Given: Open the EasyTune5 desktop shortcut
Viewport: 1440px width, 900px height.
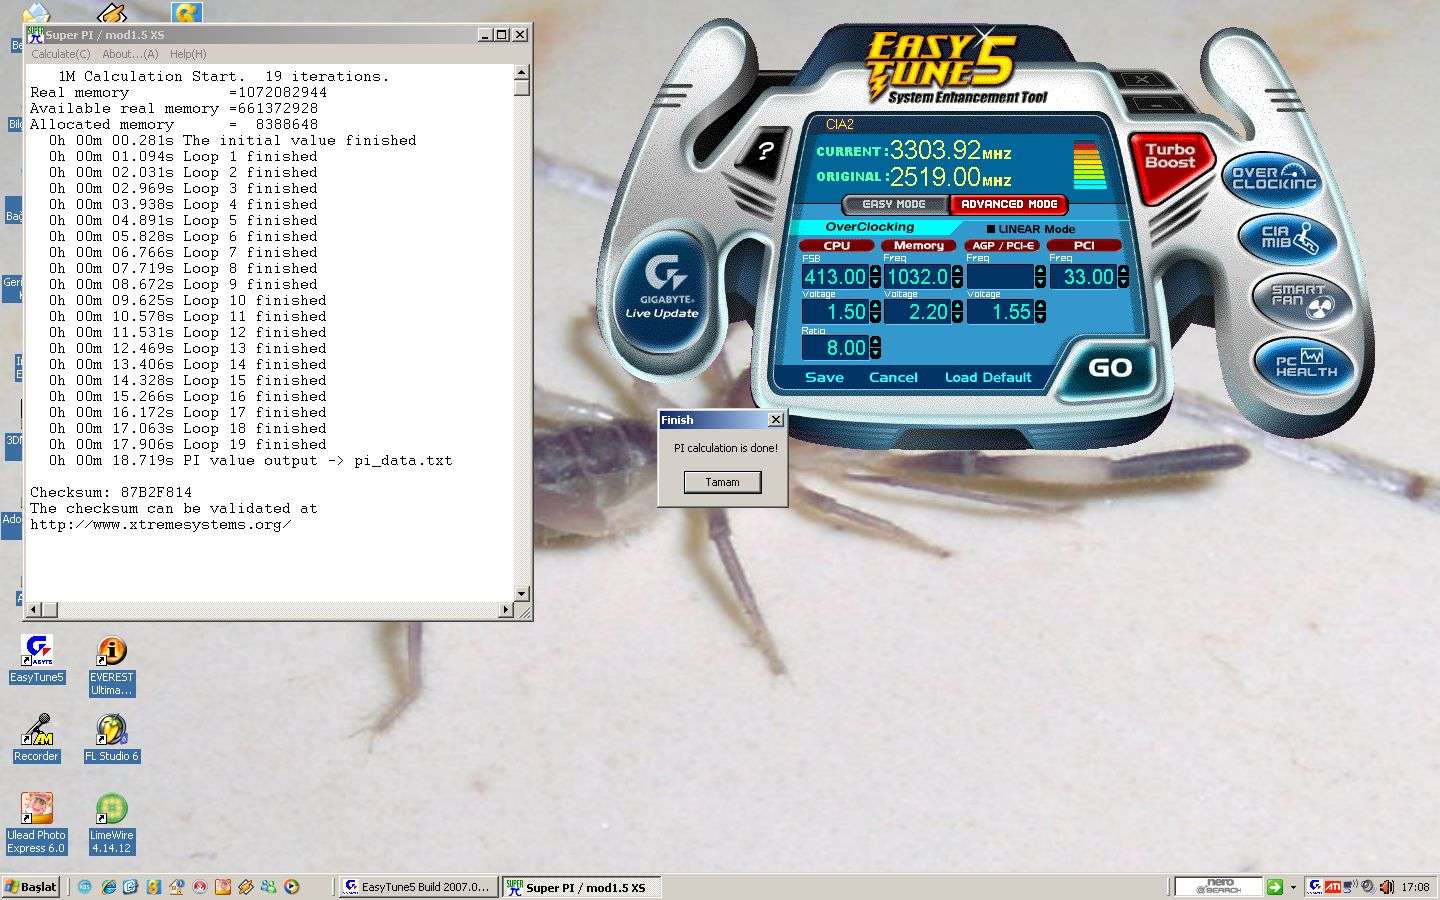Looking at the screenshot, I should pyautogui.click(x=37, y=658).
